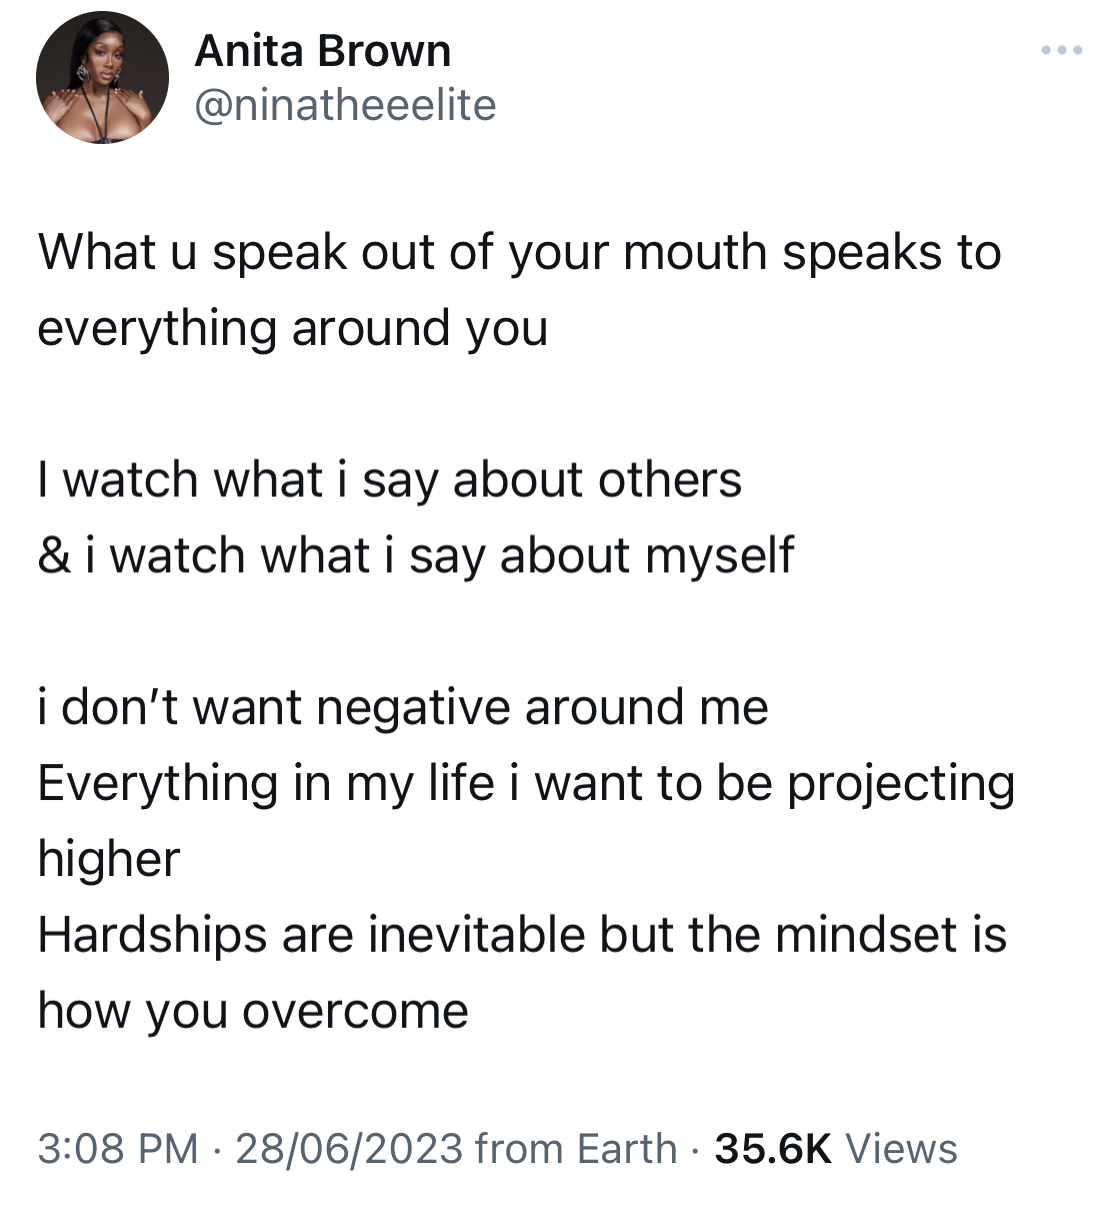The image size is (1097, 1209).
Task: Click the line '& i watch what i say about myself'
Action: click(x=416, y=556)
